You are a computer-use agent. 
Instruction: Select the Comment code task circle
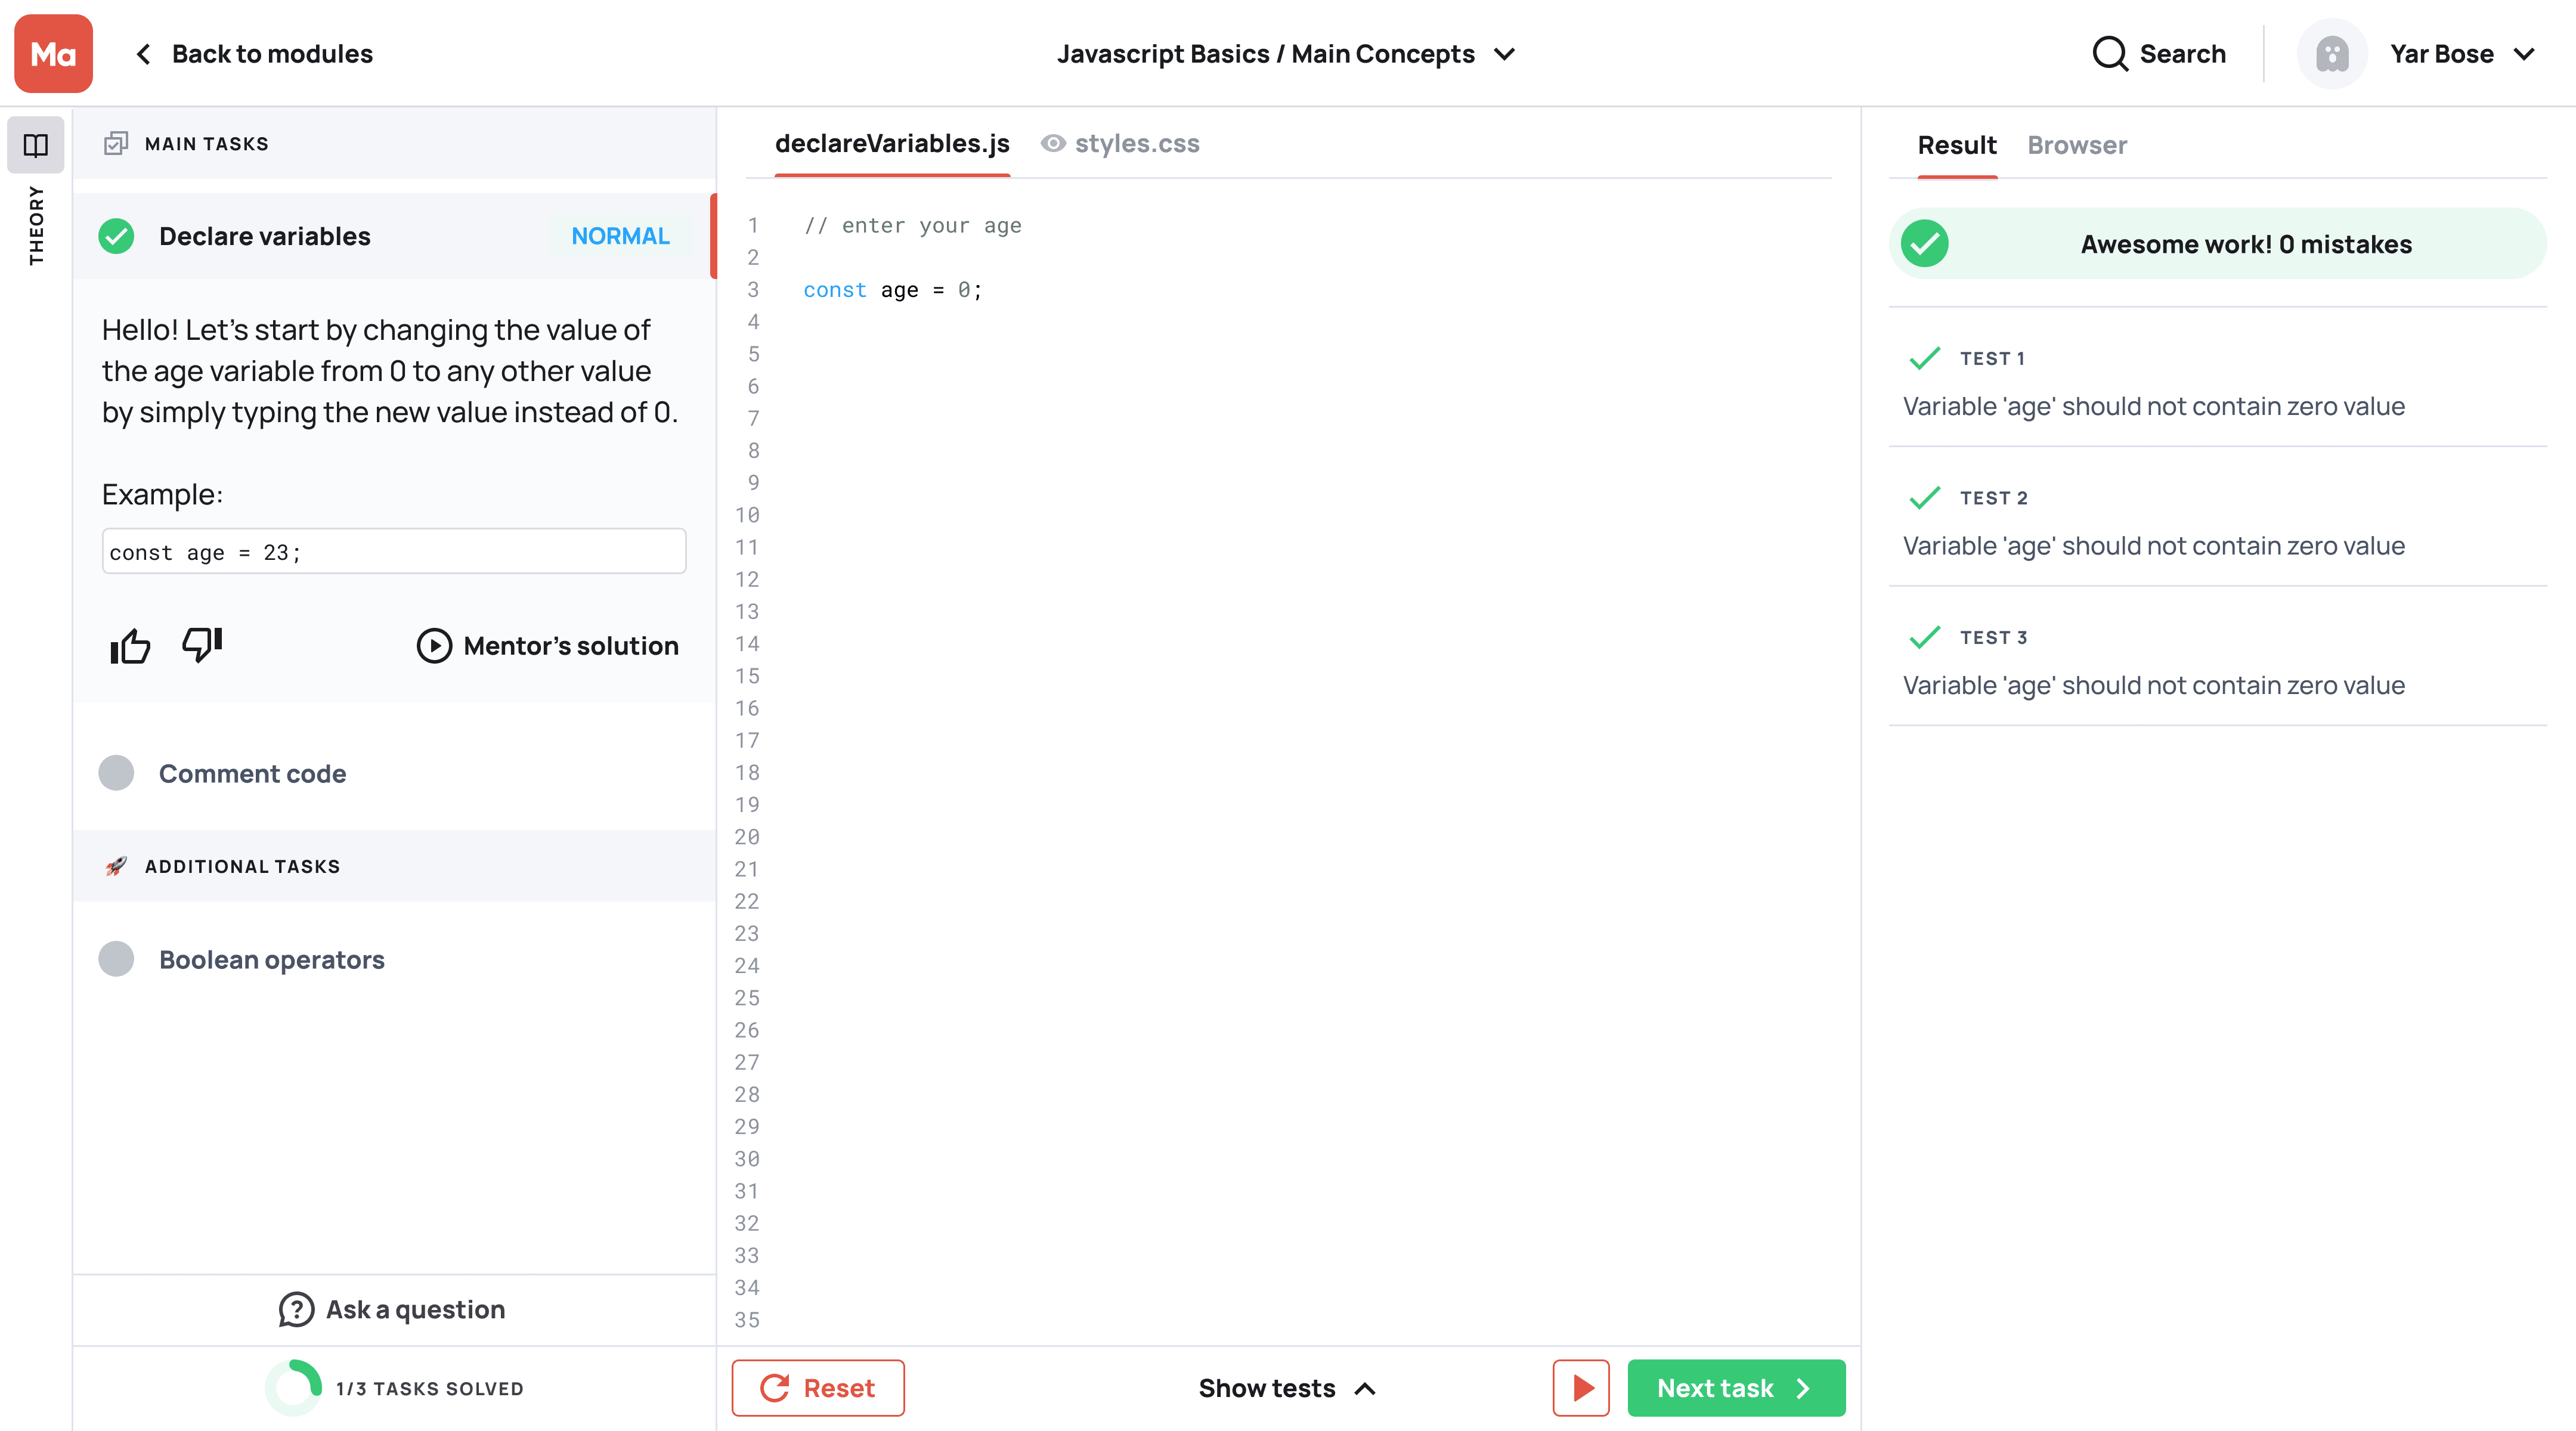pyautogui.click(x=116, y=773)
